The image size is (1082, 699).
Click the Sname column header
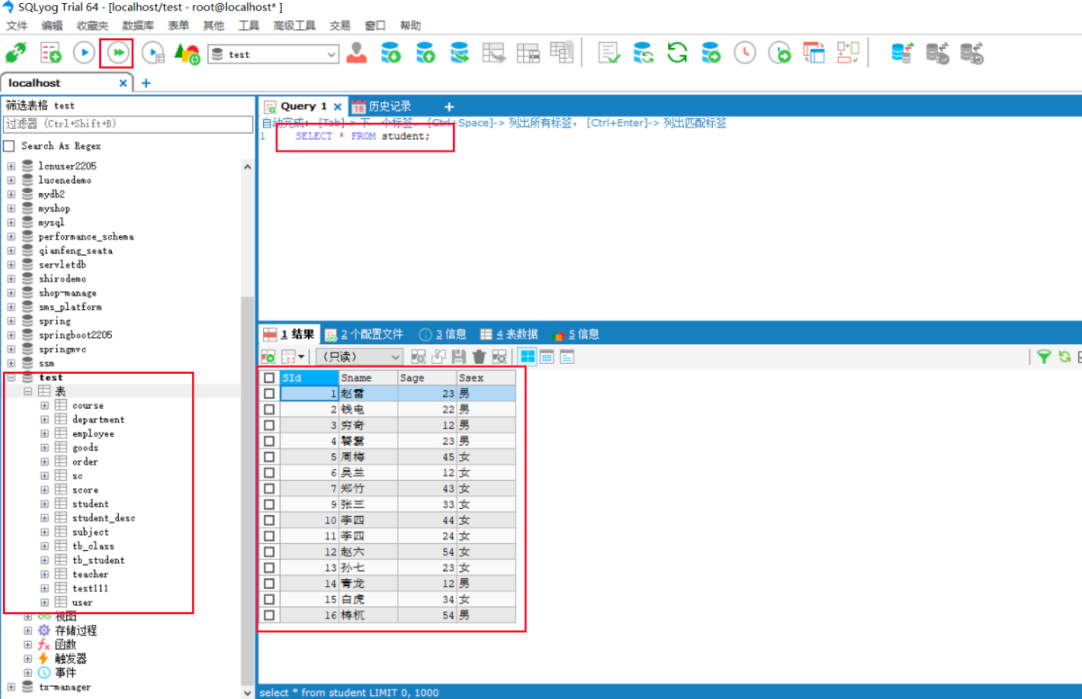click(x=366, y=378)
